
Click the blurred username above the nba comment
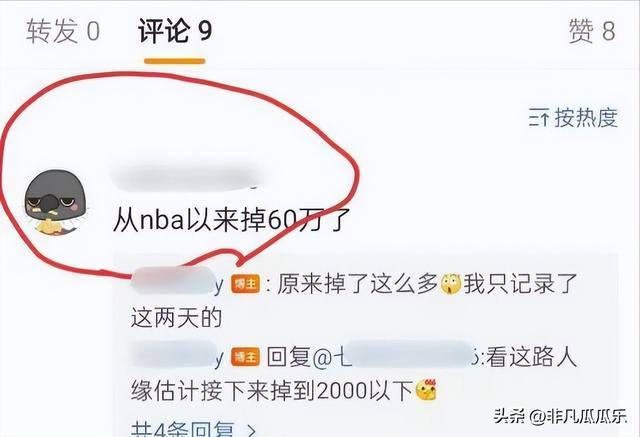pyautogui.click(x=187, y=177)
